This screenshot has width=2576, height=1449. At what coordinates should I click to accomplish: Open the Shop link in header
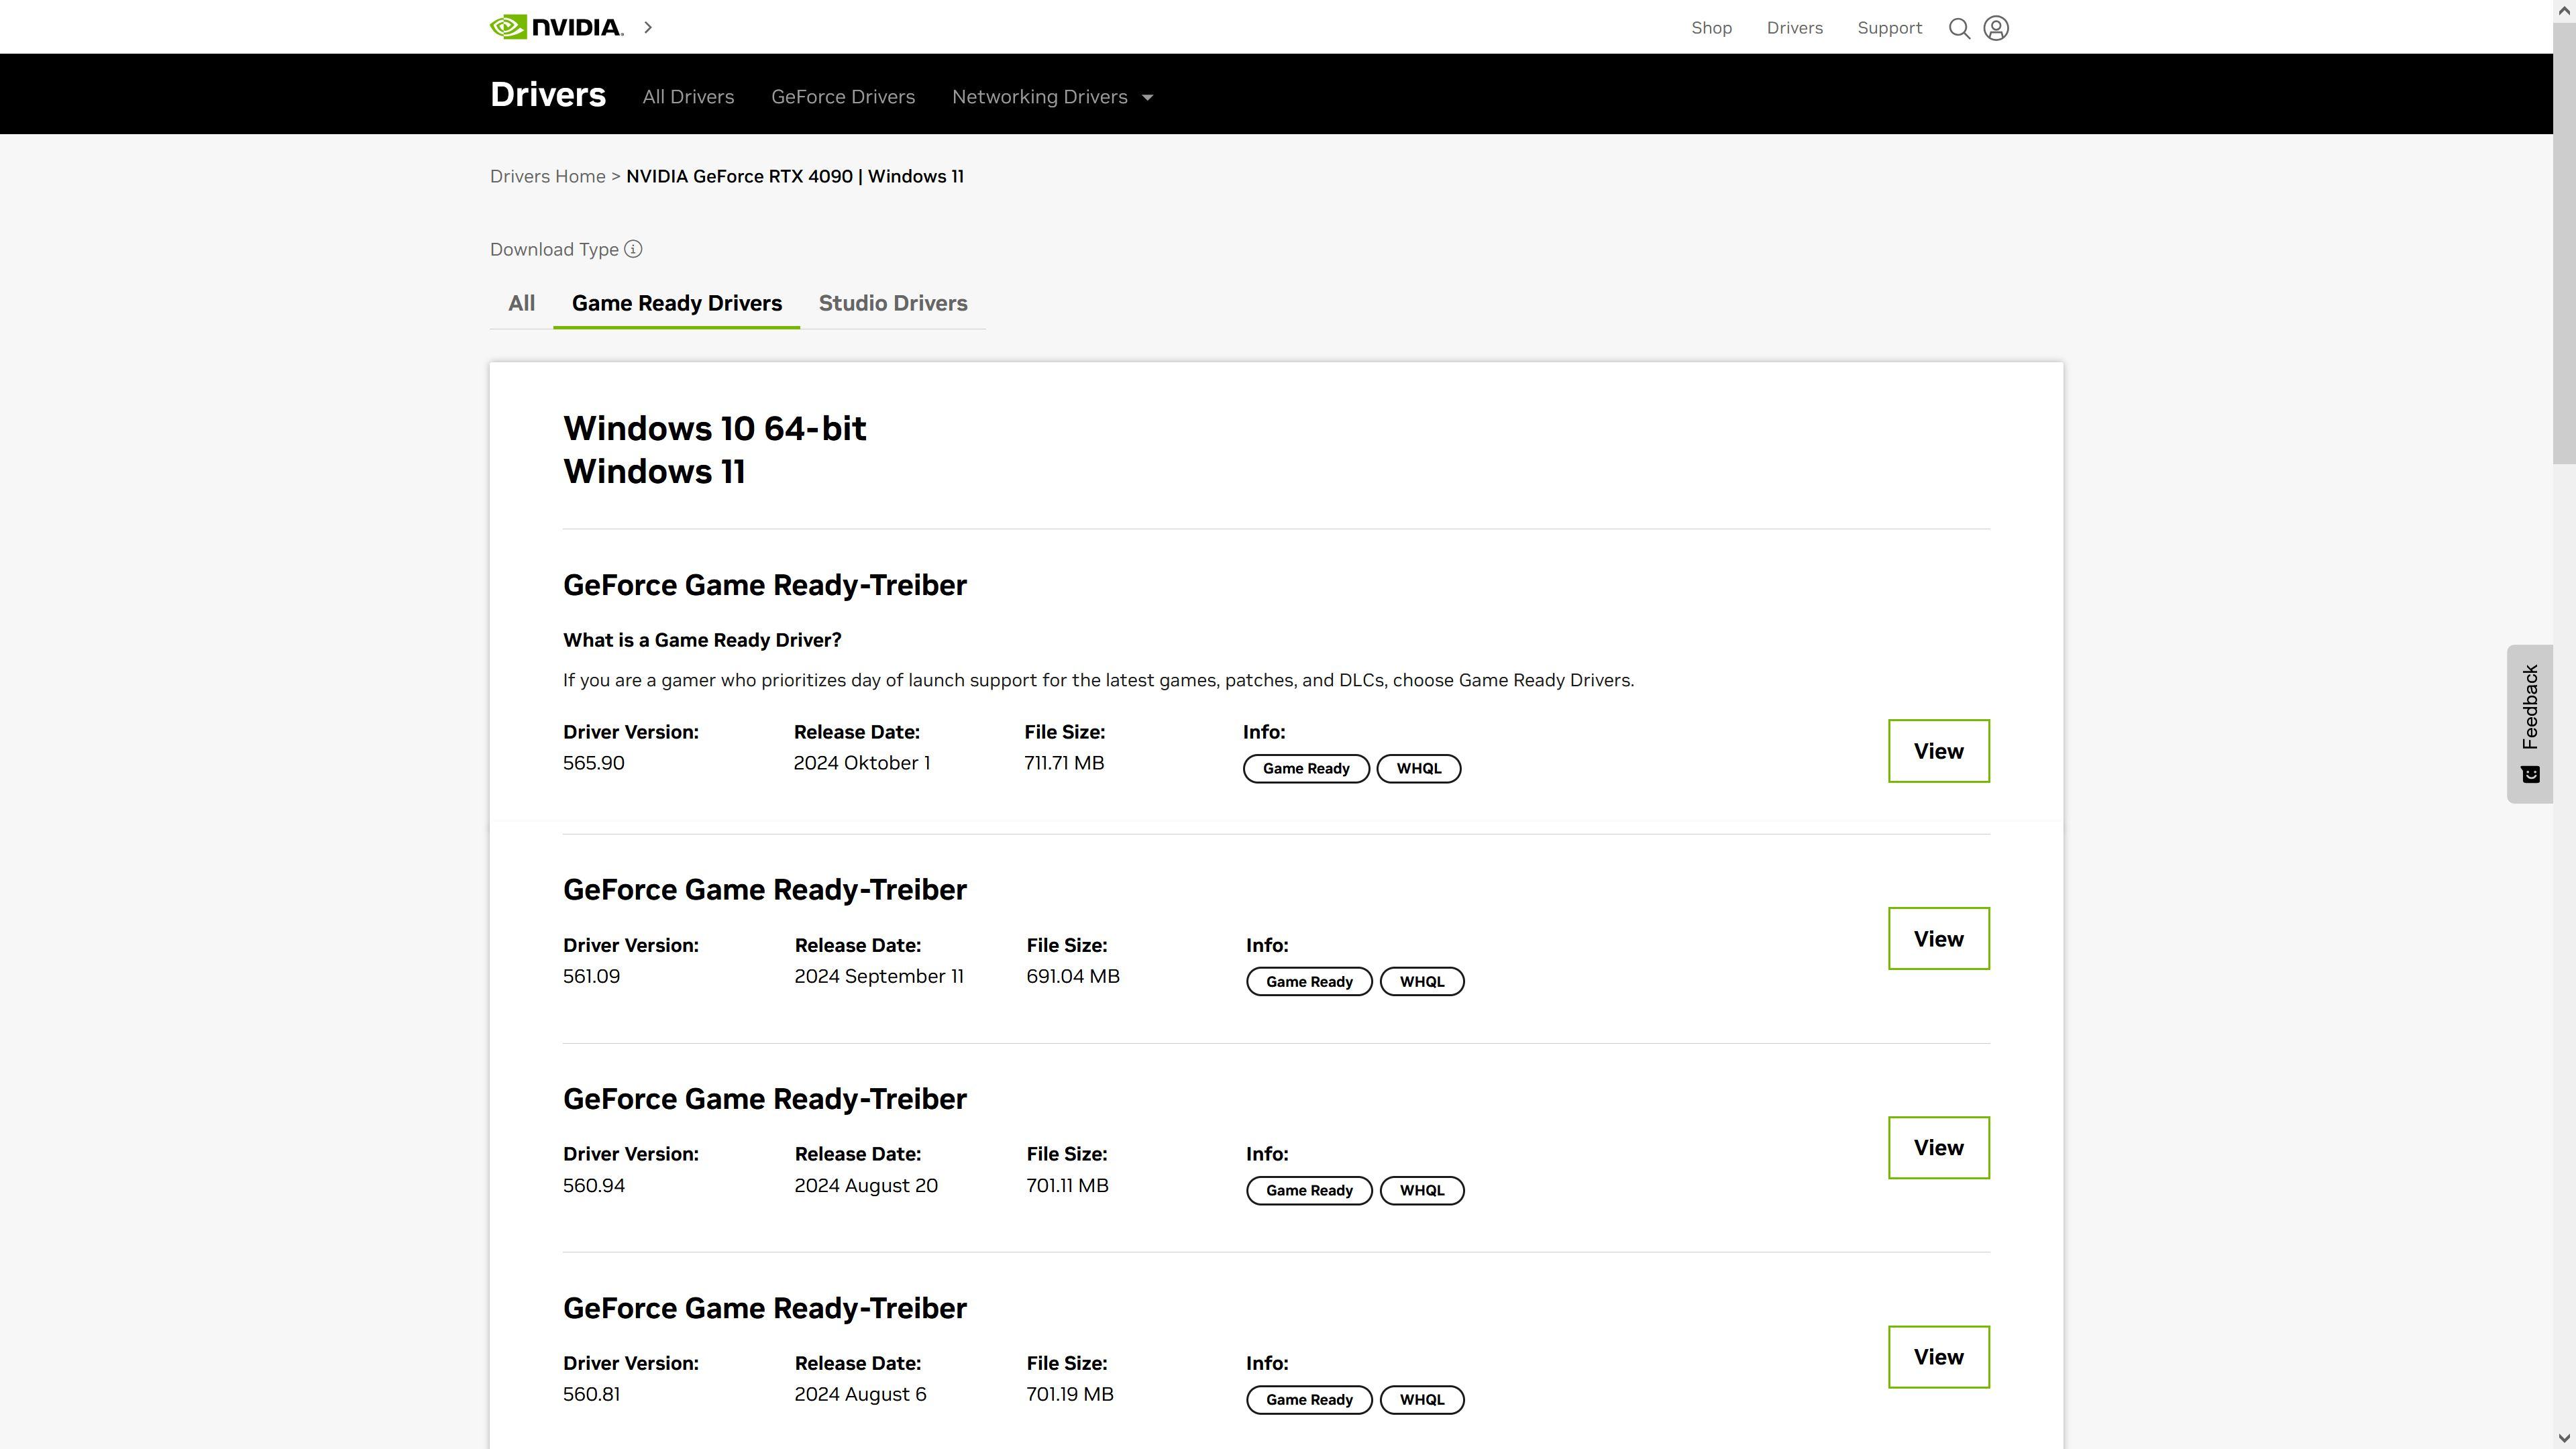(x=1711, y=28)
